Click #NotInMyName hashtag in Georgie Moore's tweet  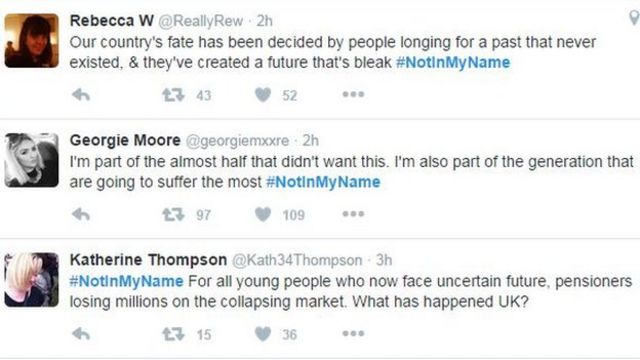click(323, 182)
